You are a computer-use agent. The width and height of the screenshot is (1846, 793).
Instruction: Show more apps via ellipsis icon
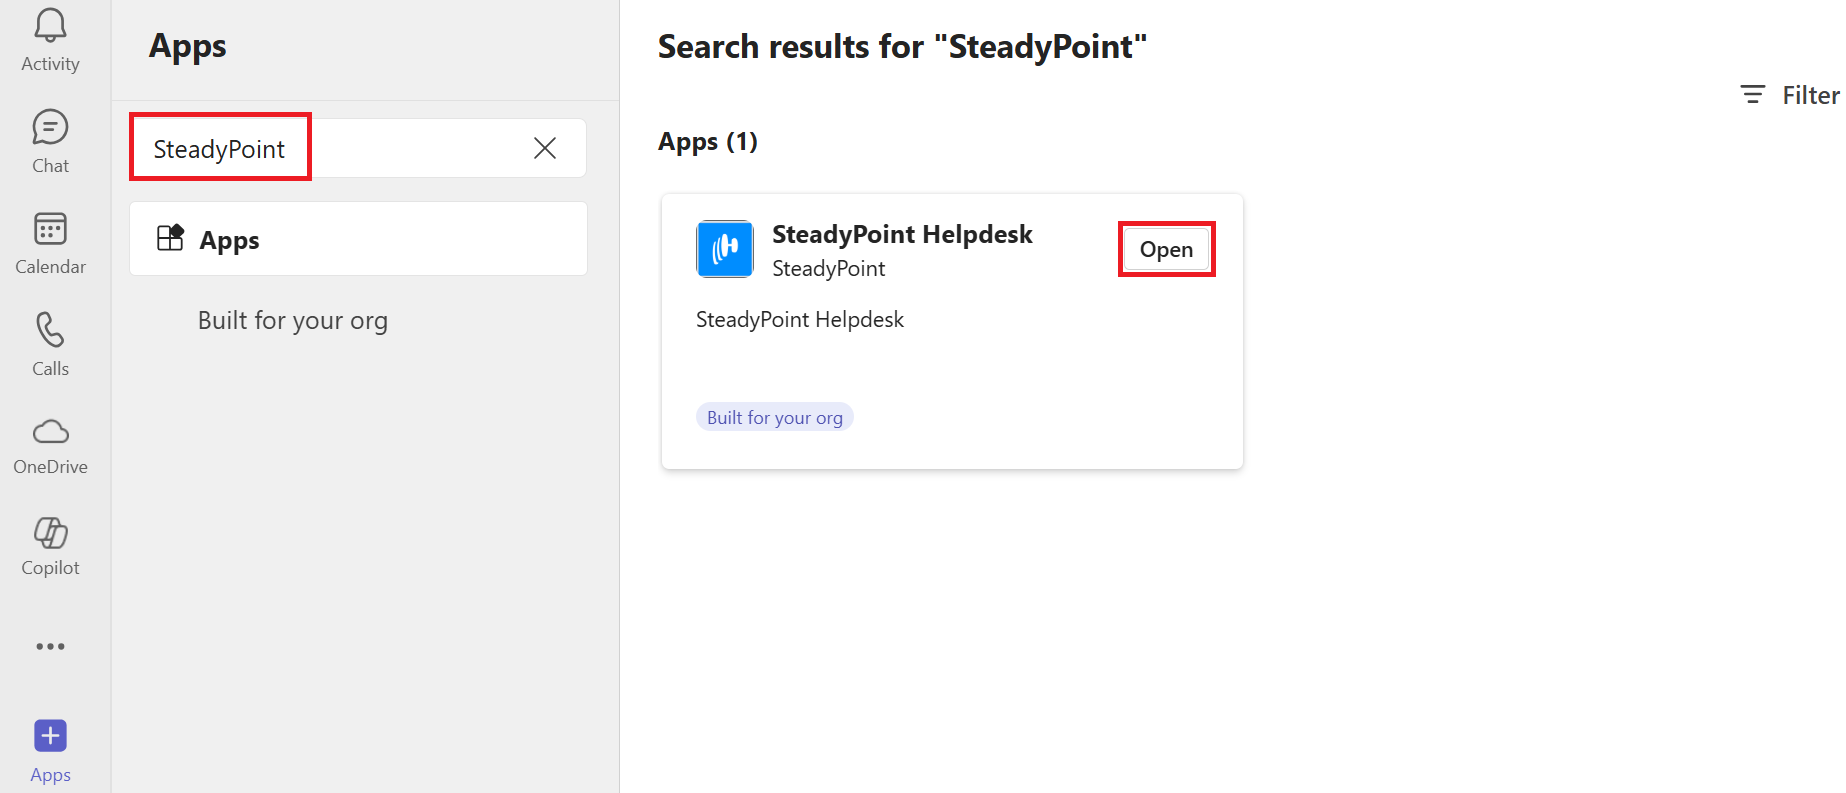coord(50,647)
